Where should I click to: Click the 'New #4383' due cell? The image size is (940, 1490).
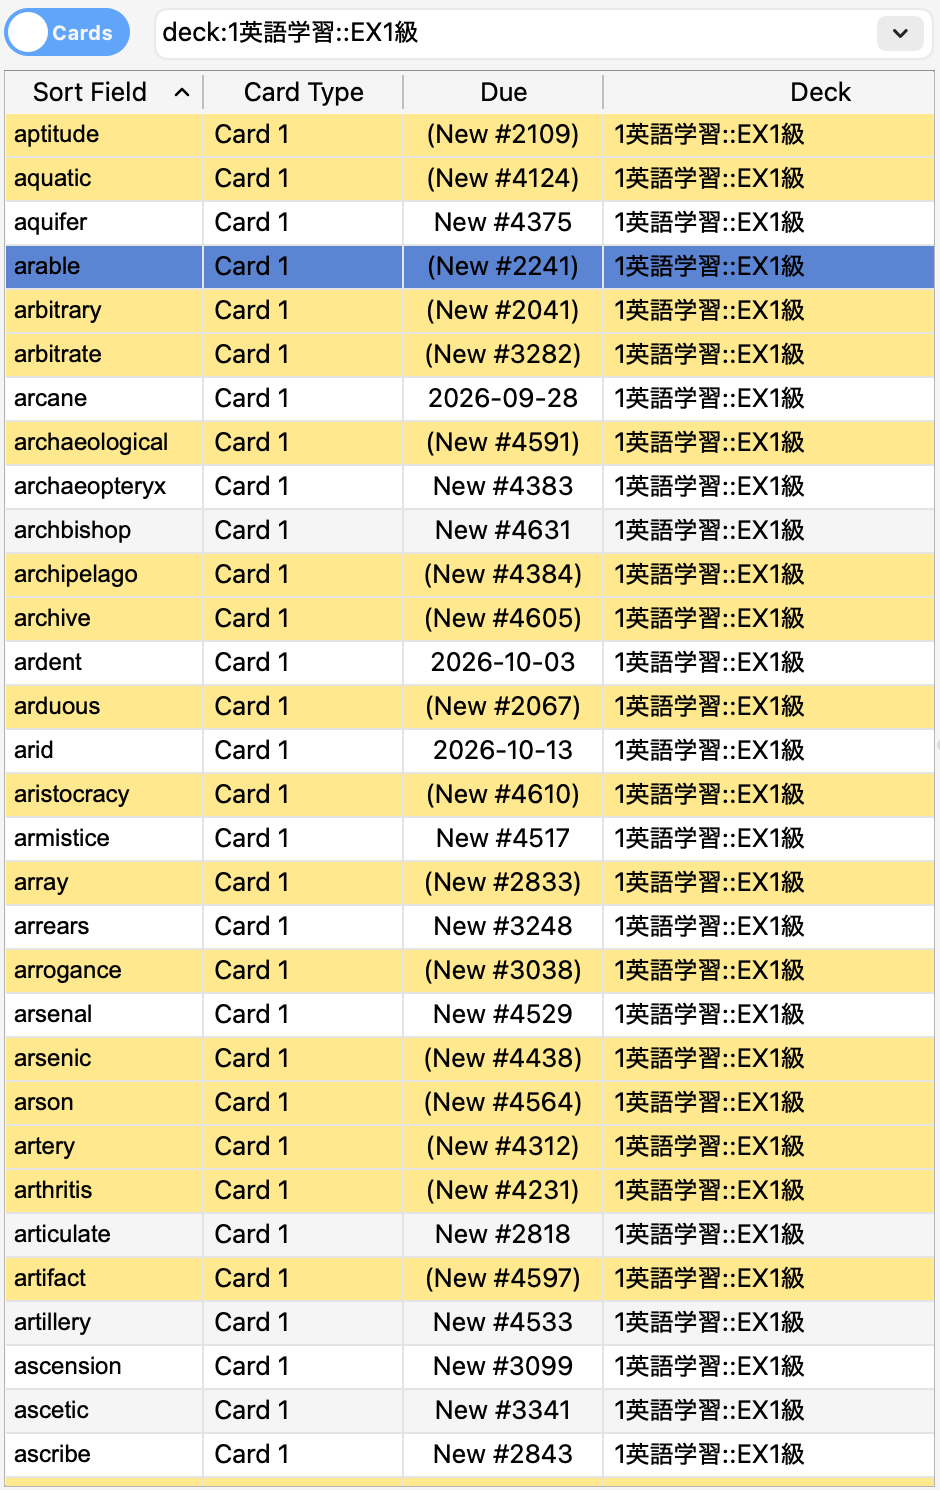[x=503, y=486]
